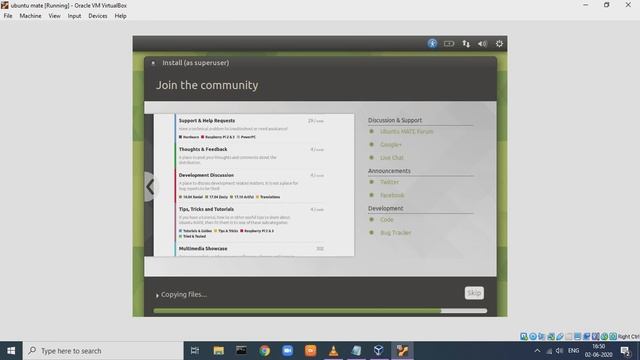
Task: Open the sound volume indicator in the Ubuntu panel
Action: pos(482,43)
